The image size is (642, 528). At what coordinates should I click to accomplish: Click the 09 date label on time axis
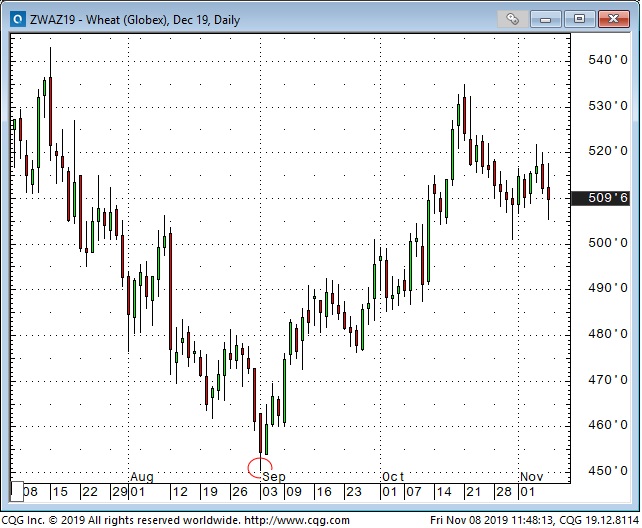[x=294, y=492]
